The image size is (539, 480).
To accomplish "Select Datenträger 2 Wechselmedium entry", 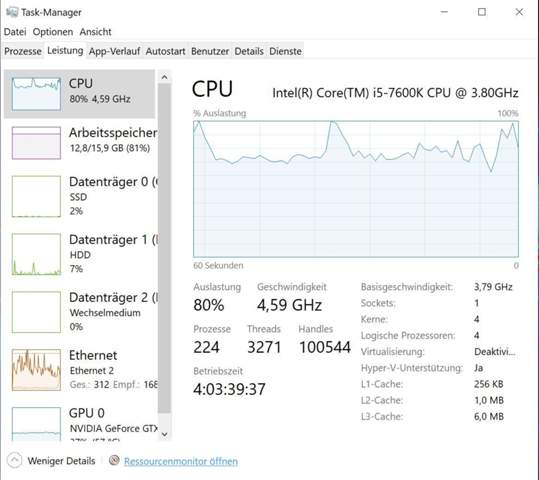I will coord(80,312).
